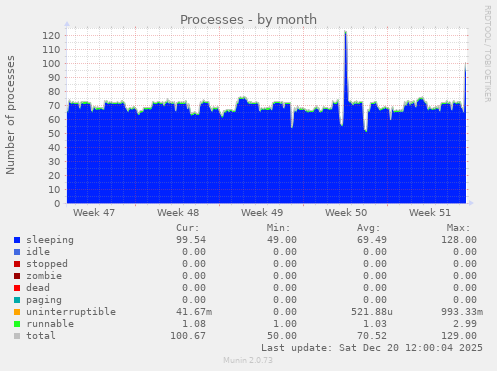This screenshot has height=371, width=497.
Task: Click runnable maximum value 2.99
Action: coord(465,324)
